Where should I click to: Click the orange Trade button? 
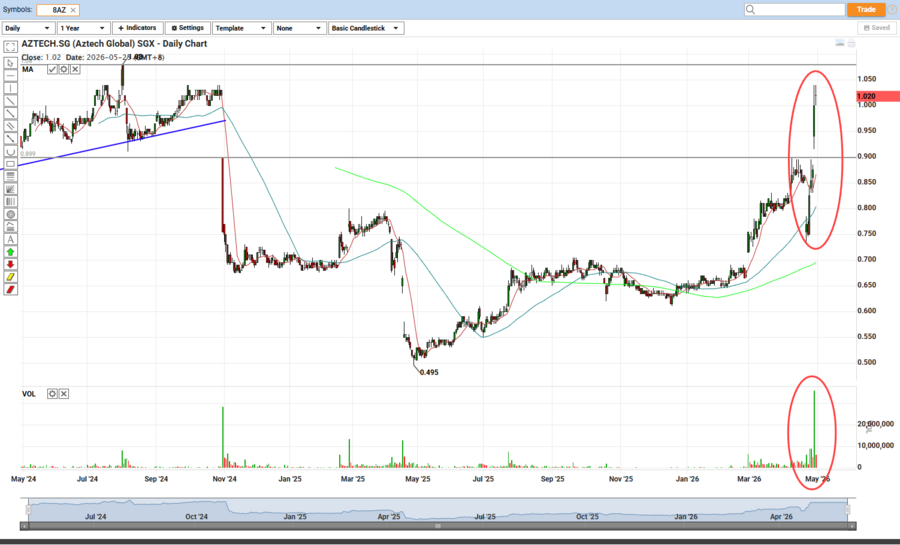(866, 9)
